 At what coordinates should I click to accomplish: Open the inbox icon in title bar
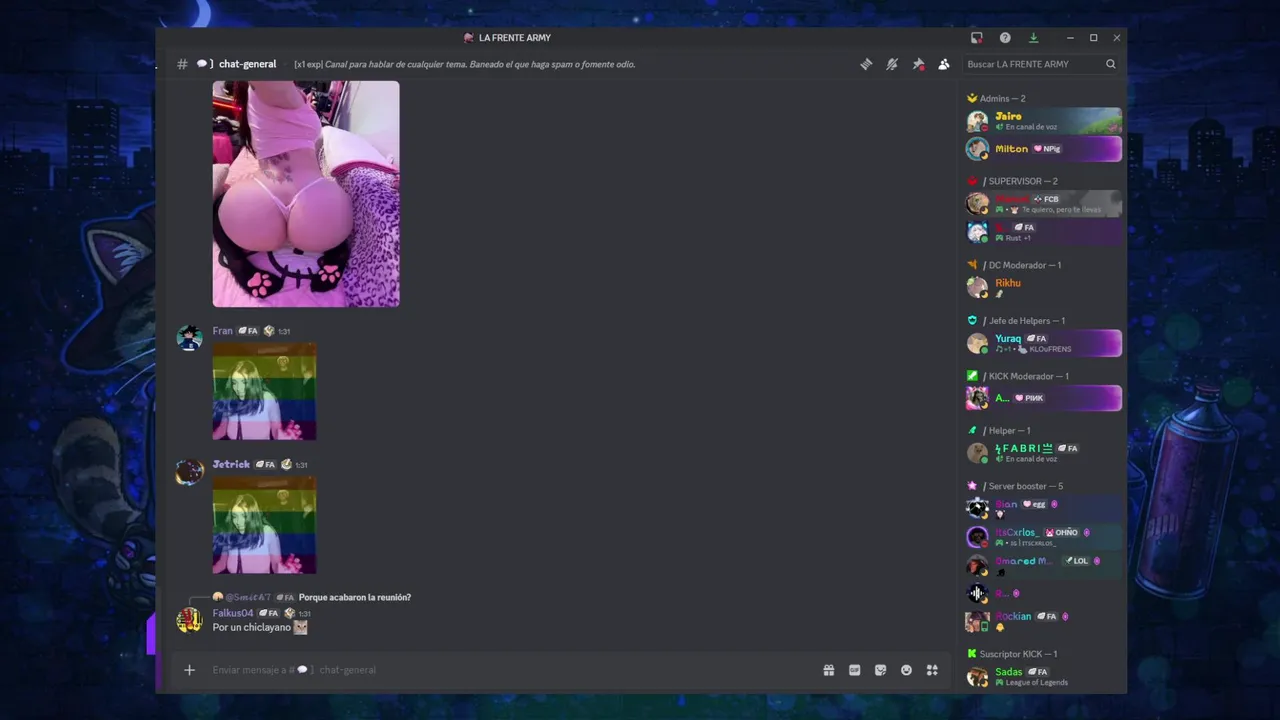pos(977,38)
